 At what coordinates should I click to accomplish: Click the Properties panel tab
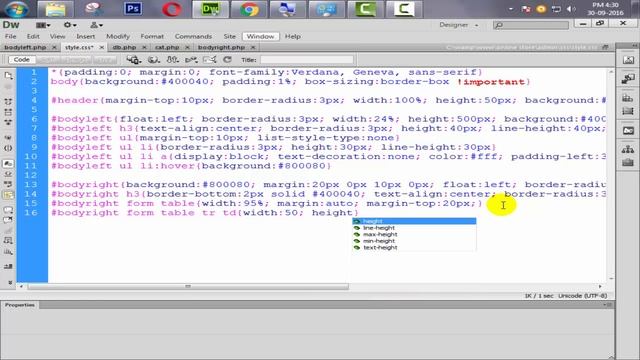pos(20,305)
